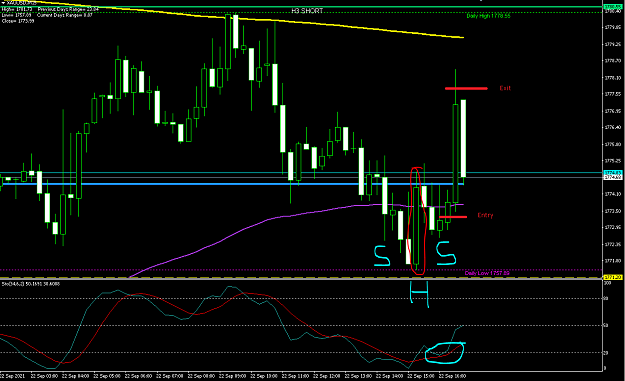Click the '22 Sep 2021' date label
625x381 pixels.
[x=13, y=376]
